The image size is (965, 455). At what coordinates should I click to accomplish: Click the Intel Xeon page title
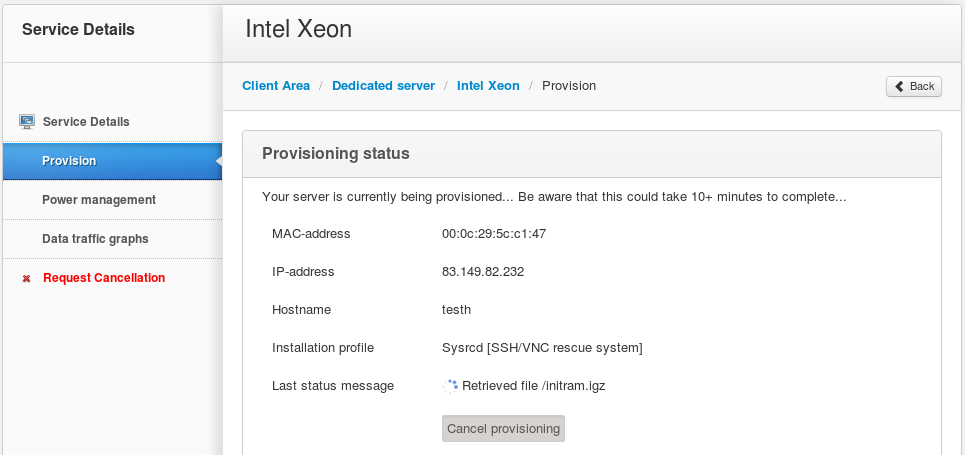(298, 29)
